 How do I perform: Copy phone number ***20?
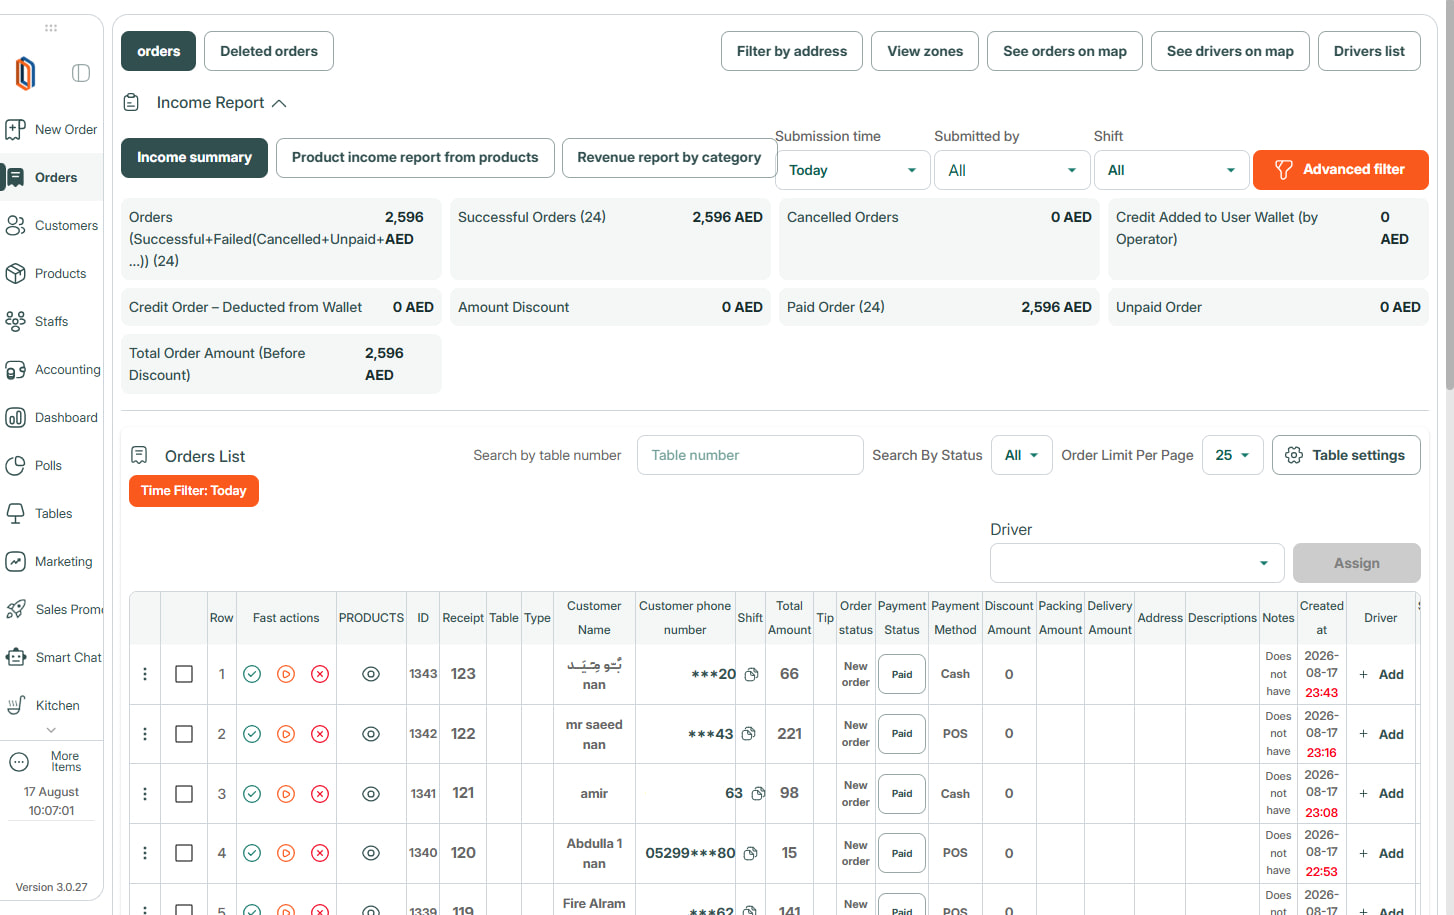[x=751, y=674]
